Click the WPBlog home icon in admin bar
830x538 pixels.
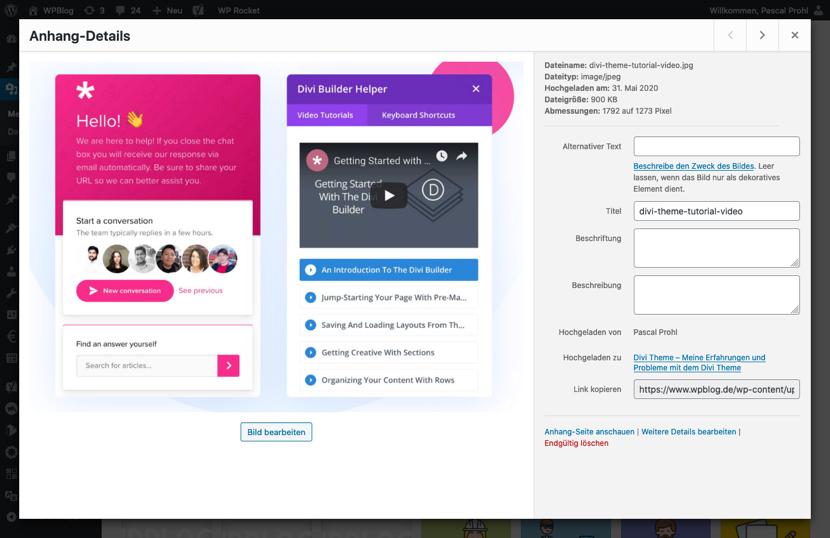pos(33,10)
